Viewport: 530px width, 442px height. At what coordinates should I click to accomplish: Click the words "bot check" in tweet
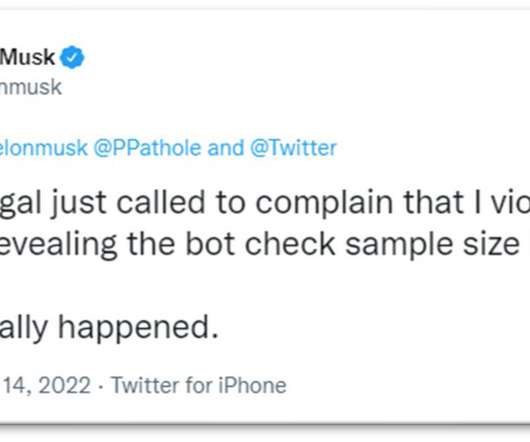click(261, 244)
